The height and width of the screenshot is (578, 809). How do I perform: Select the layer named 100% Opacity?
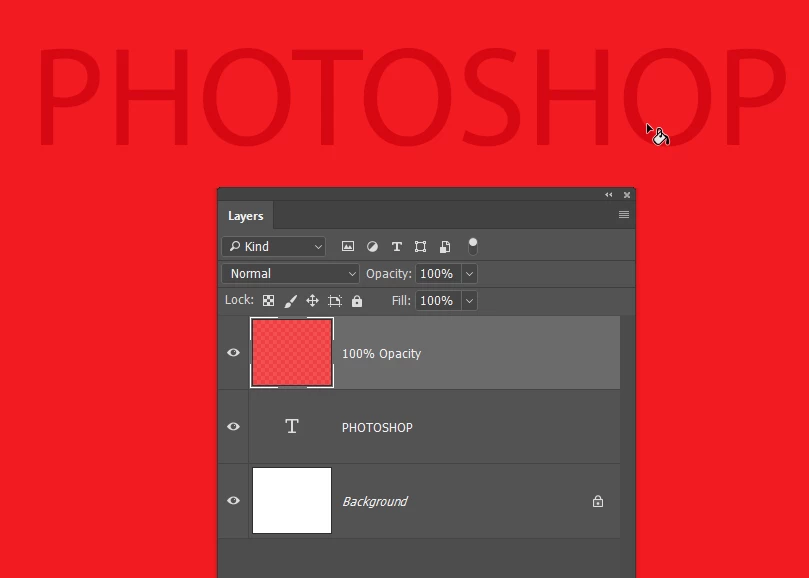pos(381,354)
